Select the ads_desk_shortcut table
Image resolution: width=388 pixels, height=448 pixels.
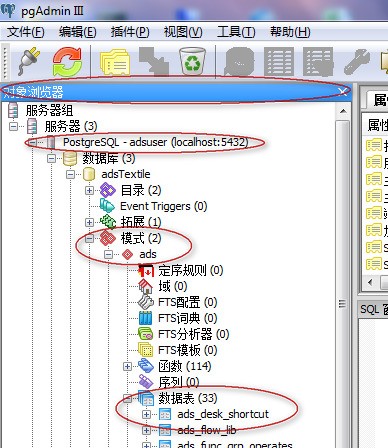[x=223, y=414]
